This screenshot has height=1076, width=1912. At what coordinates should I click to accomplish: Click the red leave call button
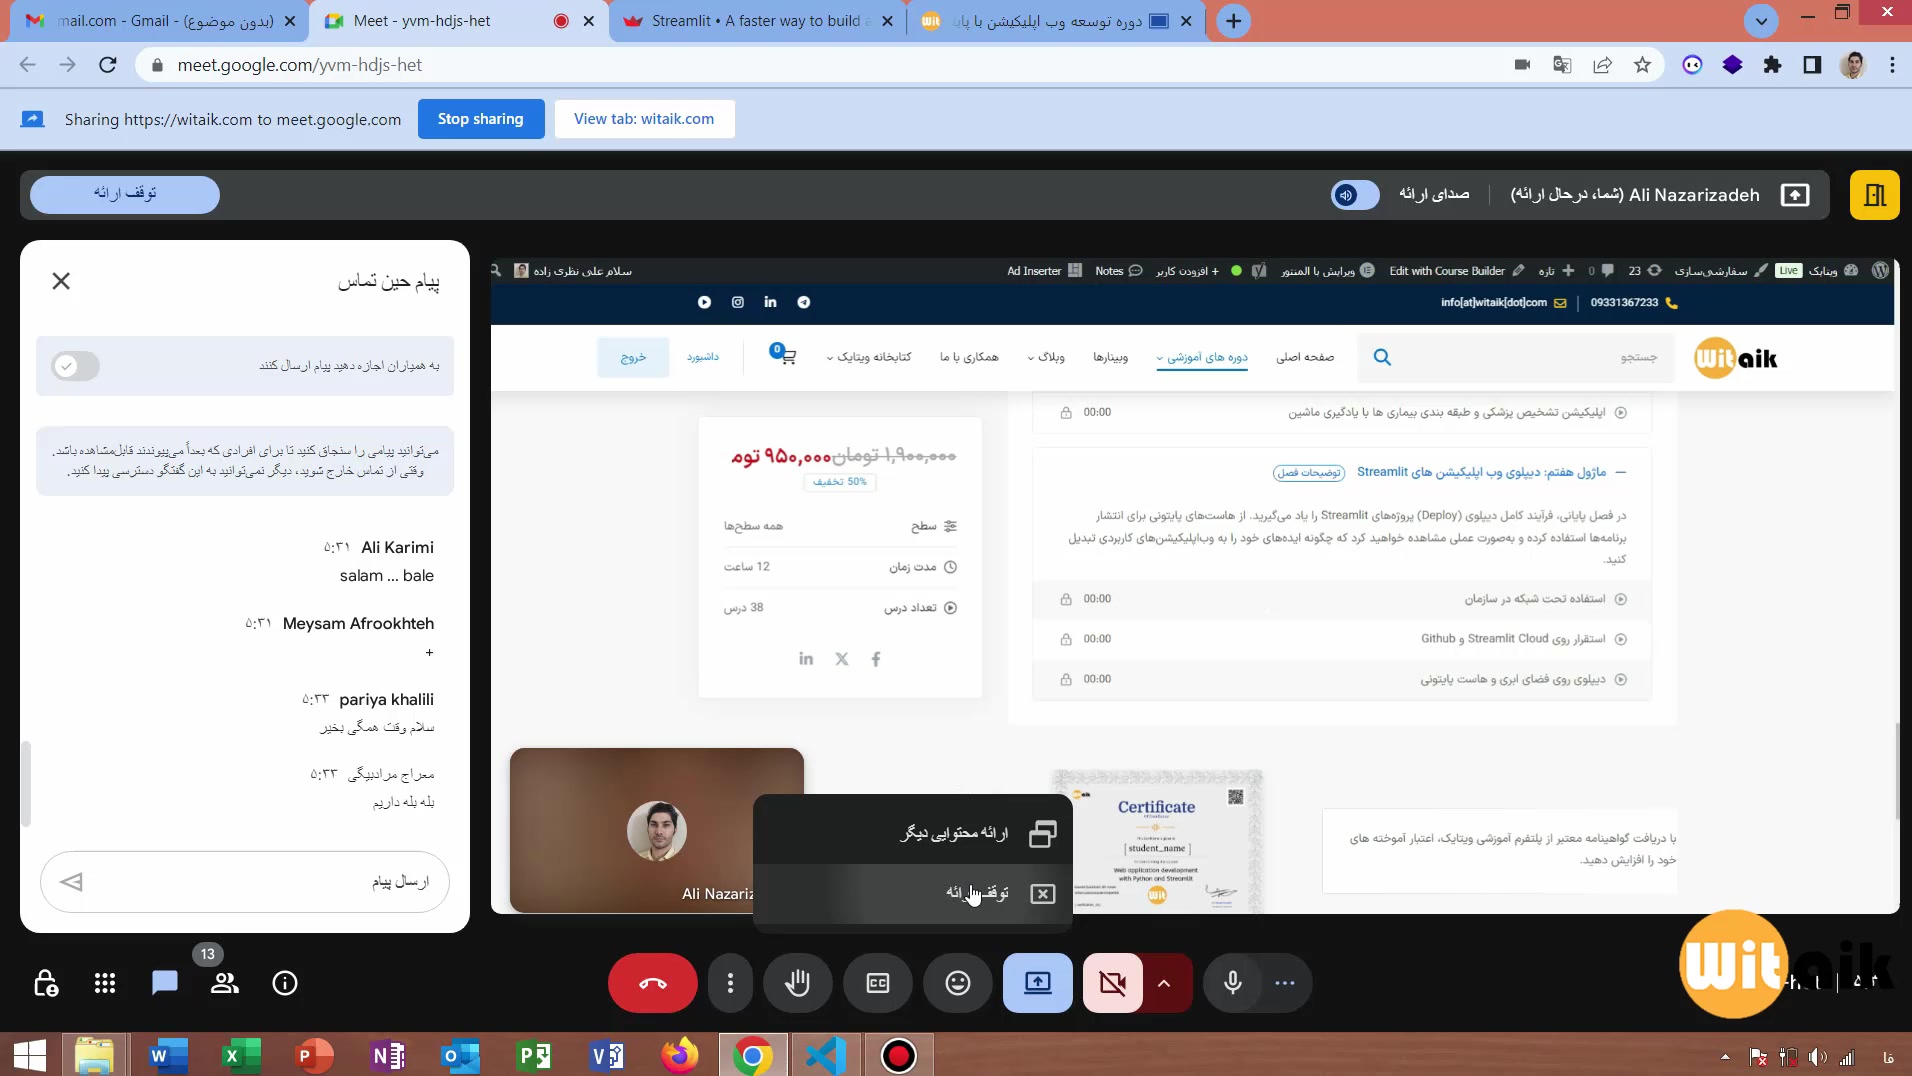point(653,983)
